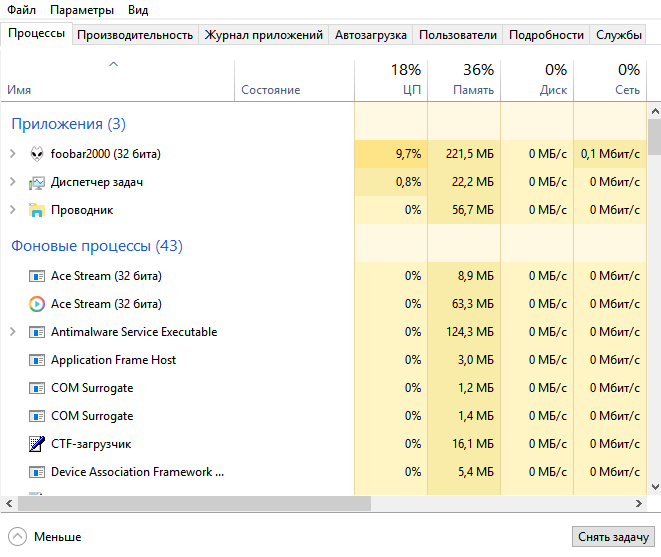Click the Application Frame Host icon
Image resolution: width=661 pixels, height=557 pixels.
click(x=37, y=360)
